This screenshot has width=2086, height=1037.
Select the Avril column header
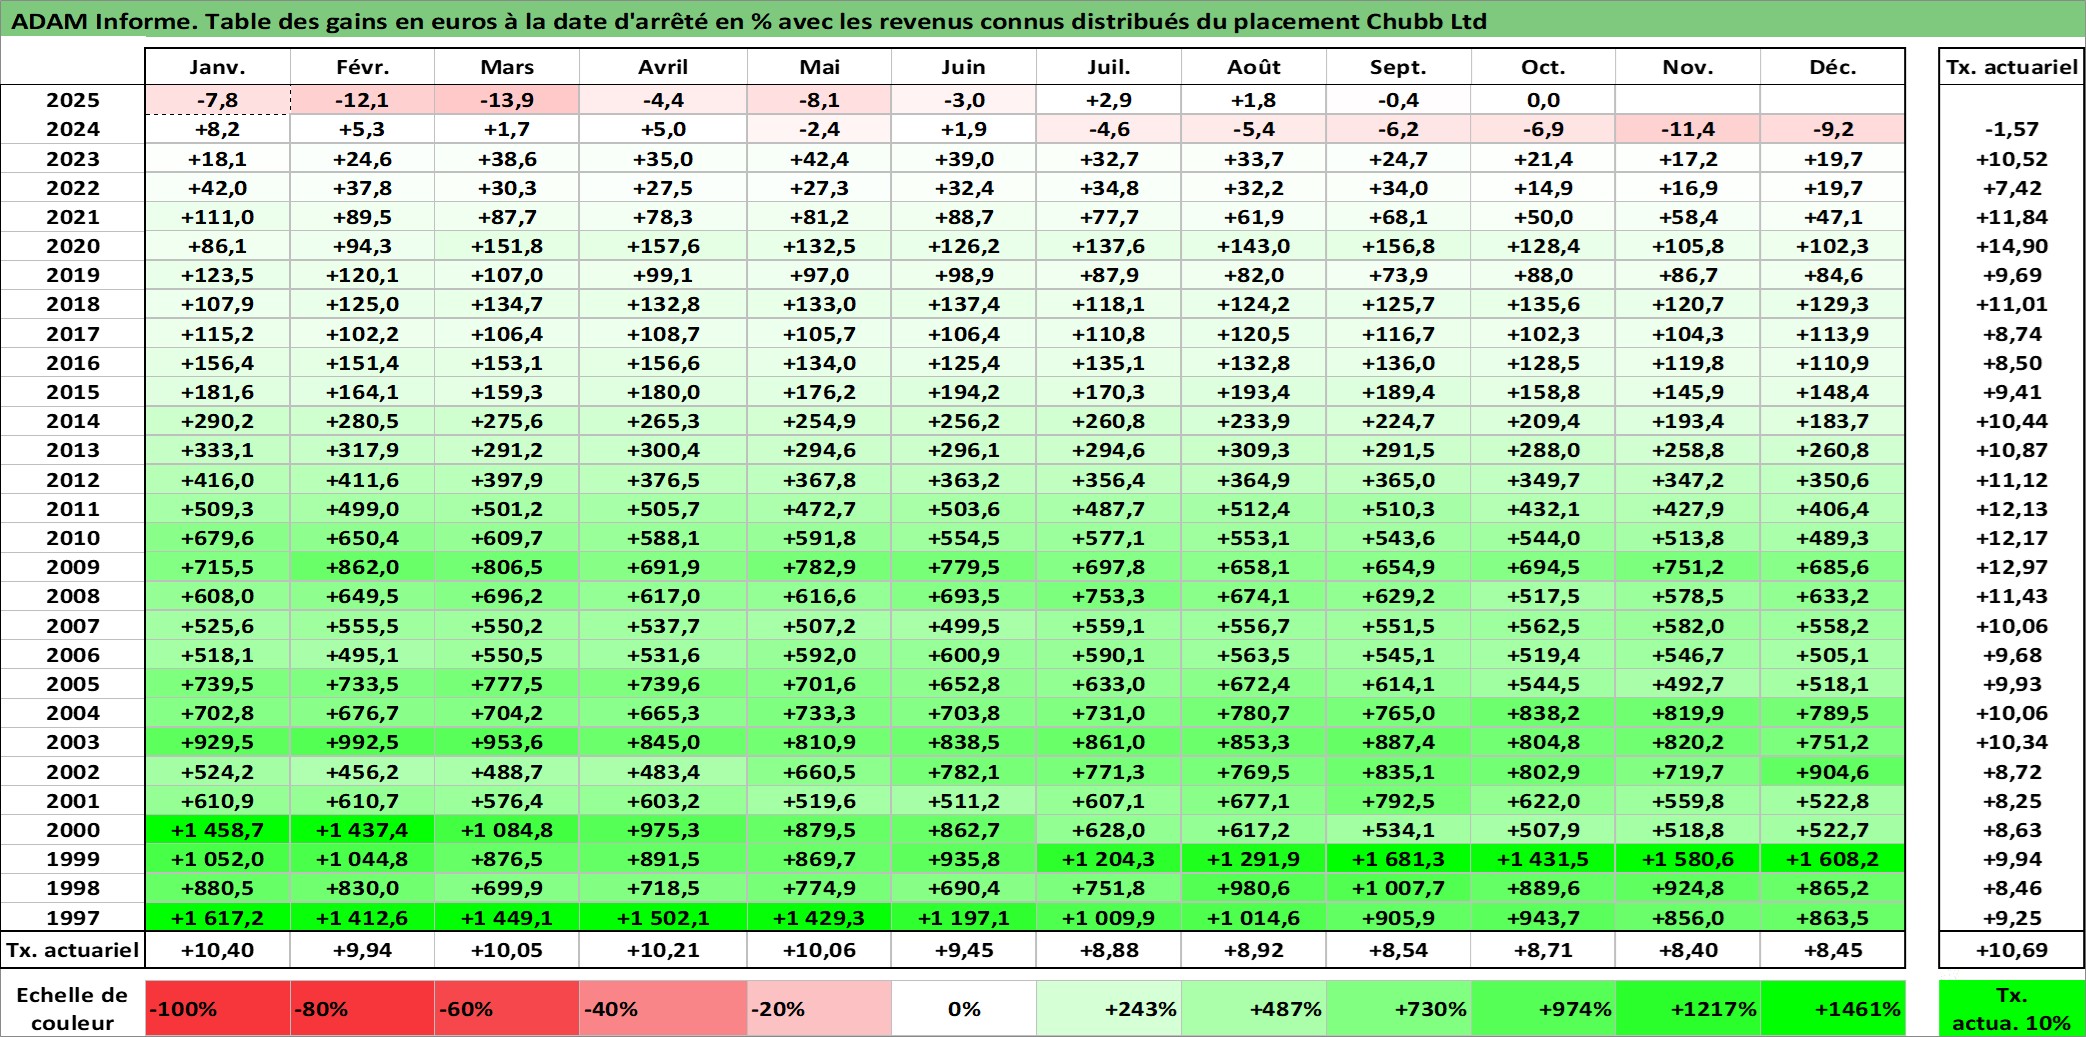point(663,67)
